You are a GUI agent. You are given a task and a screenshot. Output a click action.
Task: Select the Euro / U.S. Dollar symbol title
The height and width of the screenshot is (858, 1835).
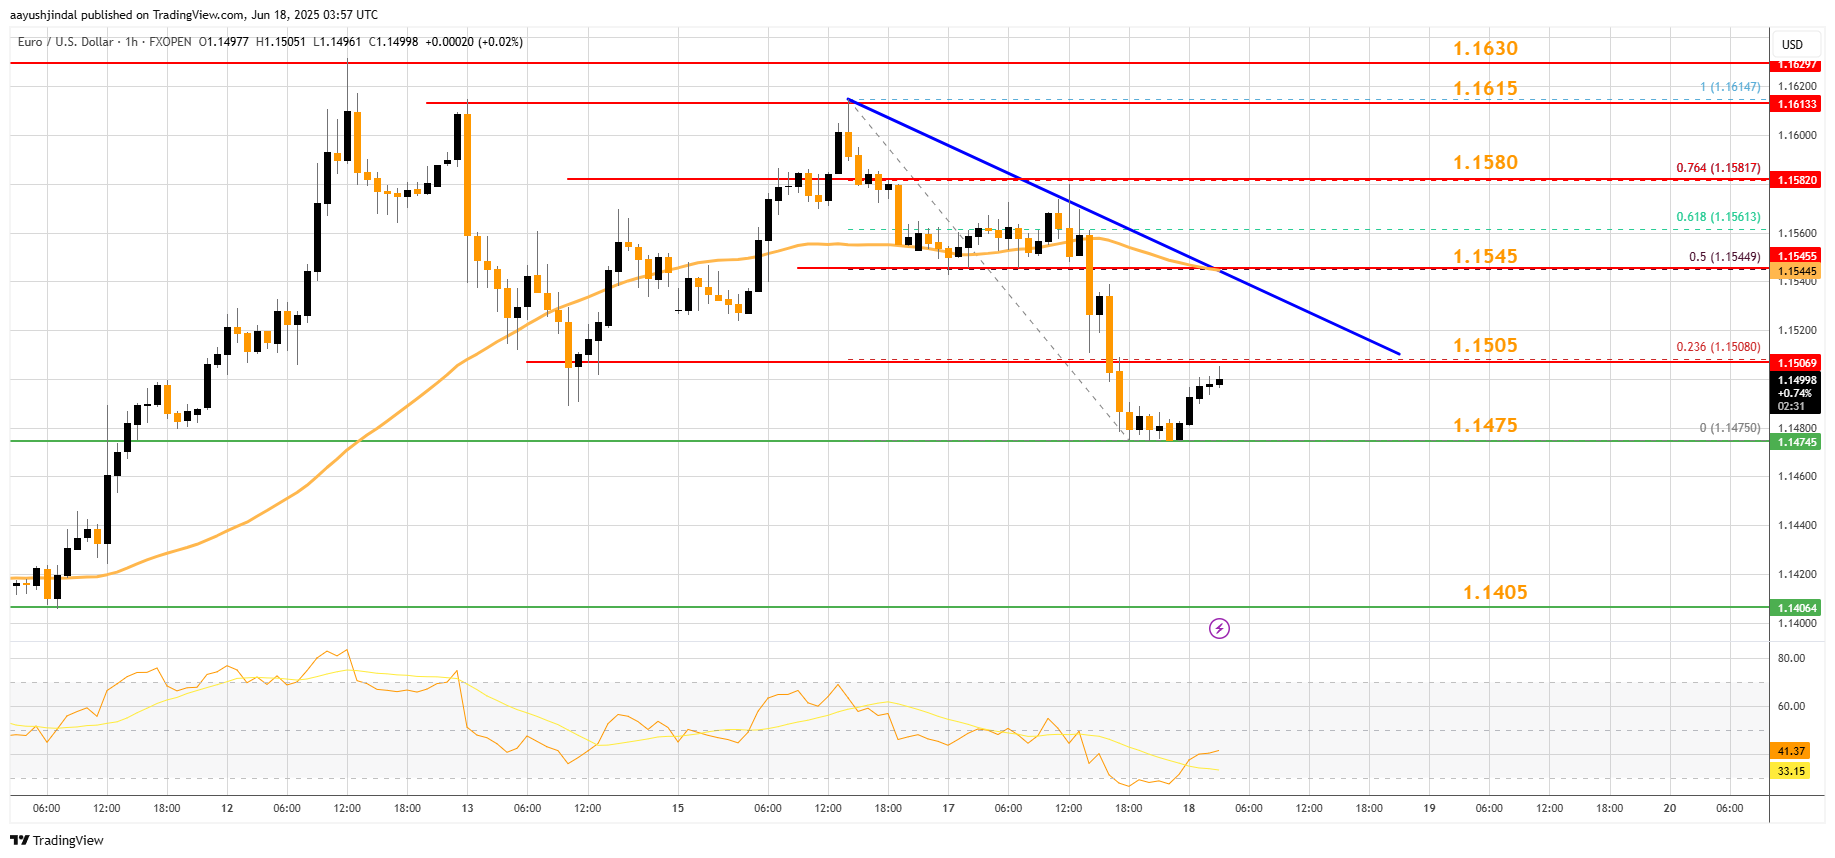[x=66, y=42]
